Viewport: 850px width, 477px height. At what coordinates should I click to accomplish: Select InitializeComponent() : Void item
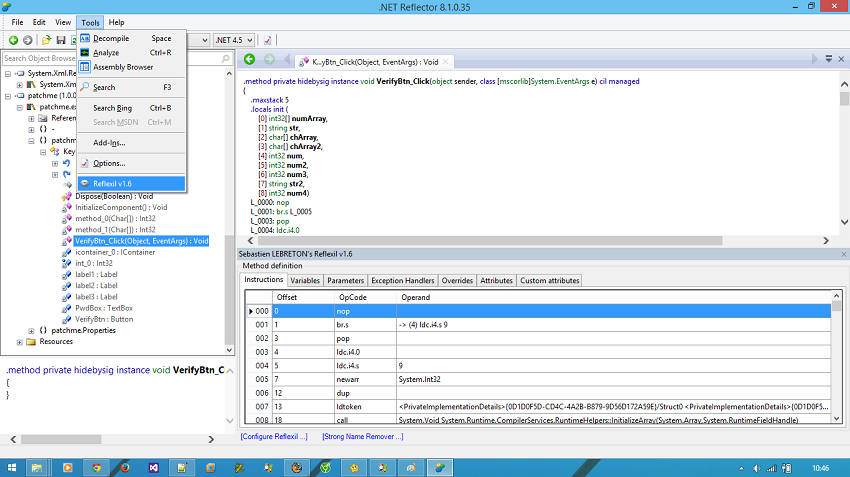[x=121, y=208]
